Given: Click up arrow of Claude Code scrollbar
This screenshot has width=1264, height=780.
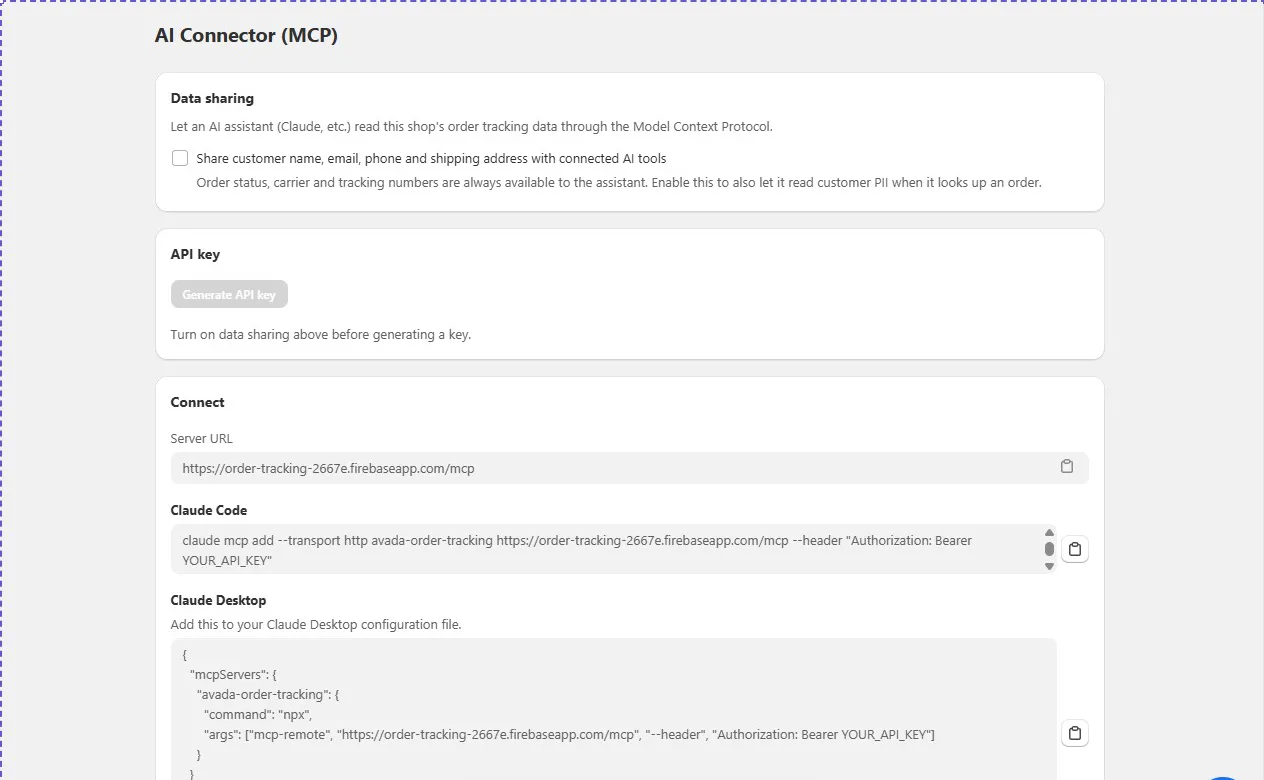Looking at the screenshot, I should point(1049,533).
